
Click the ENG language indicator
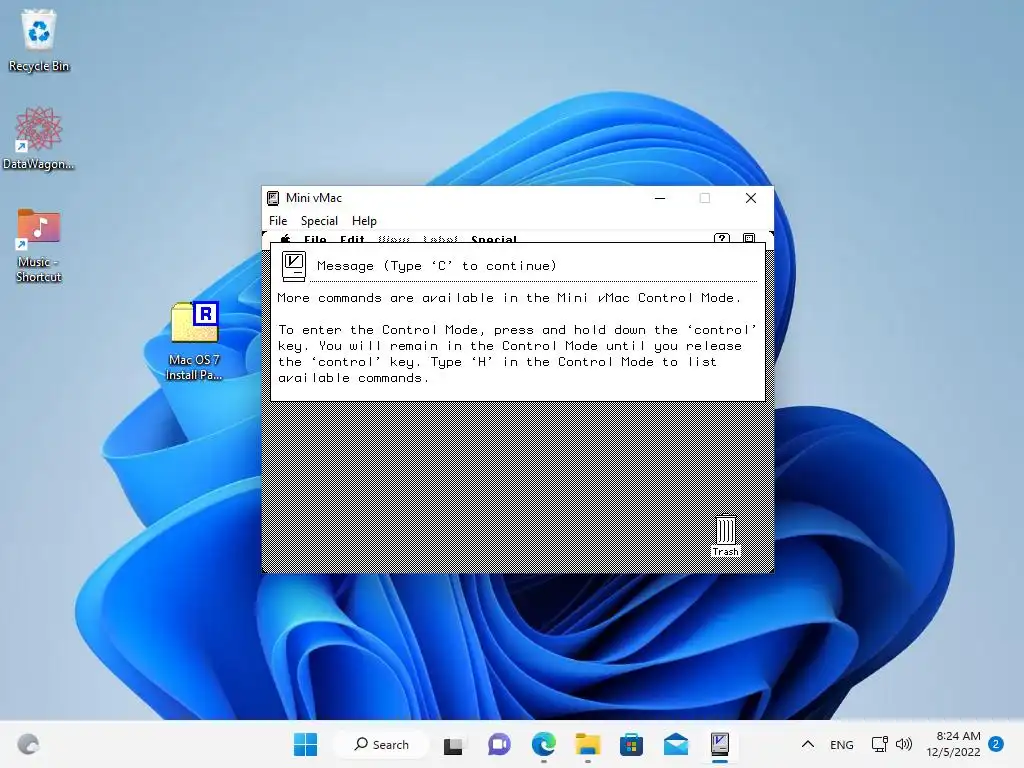click(842, 744)
